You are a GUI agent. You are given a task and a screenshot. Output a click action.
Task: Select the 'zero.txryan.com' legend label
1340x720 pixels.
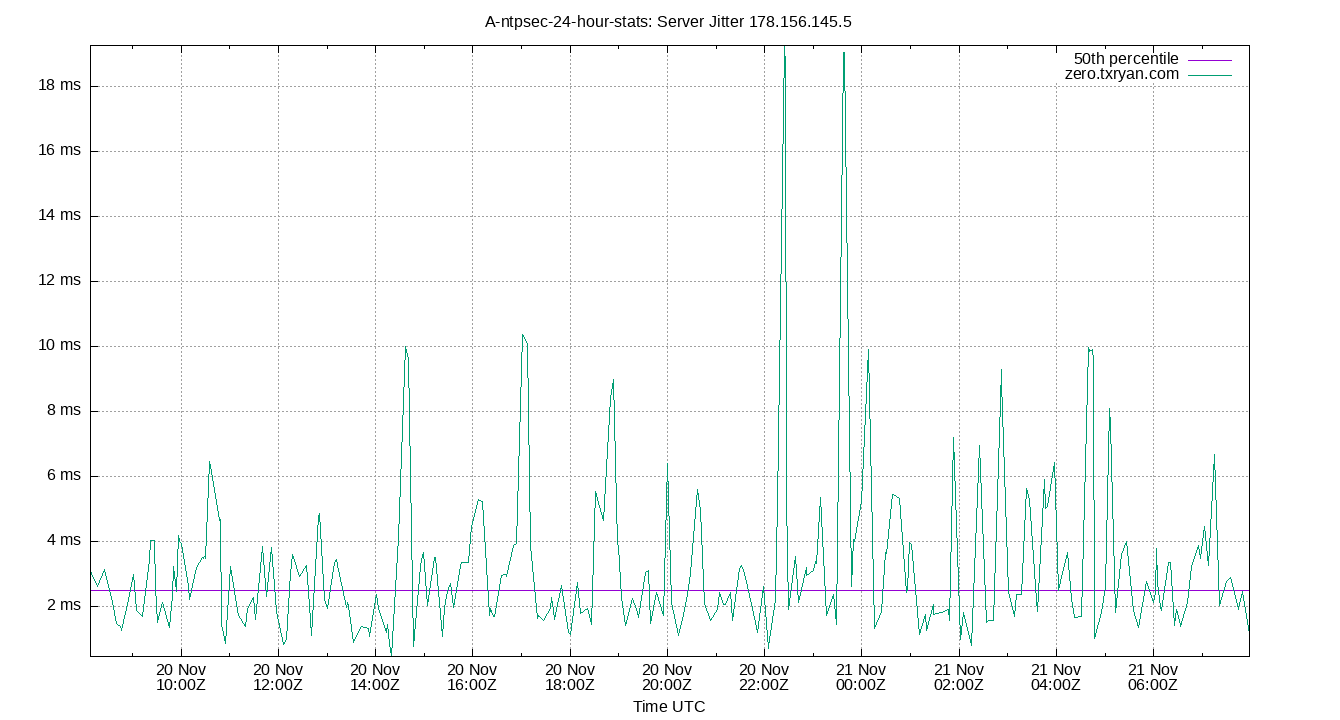coord(1122,74)
